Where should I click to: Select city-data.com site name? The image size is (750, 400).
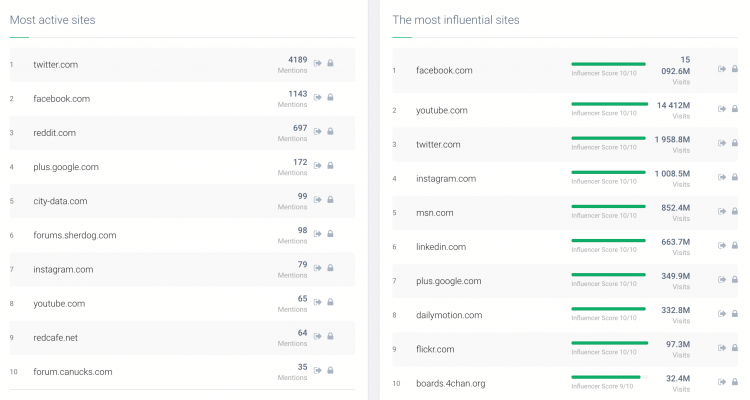[x=60, y=201]
